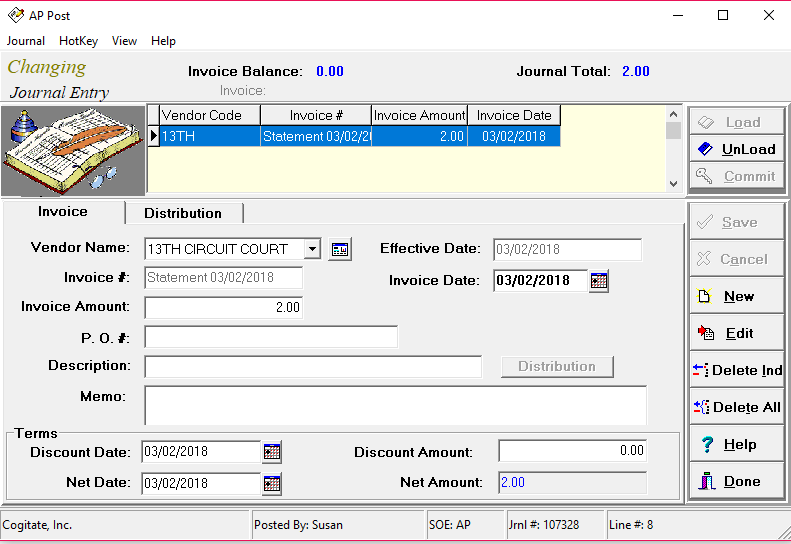Click the Description field
This screenshot has height=544, width=791.
[313, 367]
